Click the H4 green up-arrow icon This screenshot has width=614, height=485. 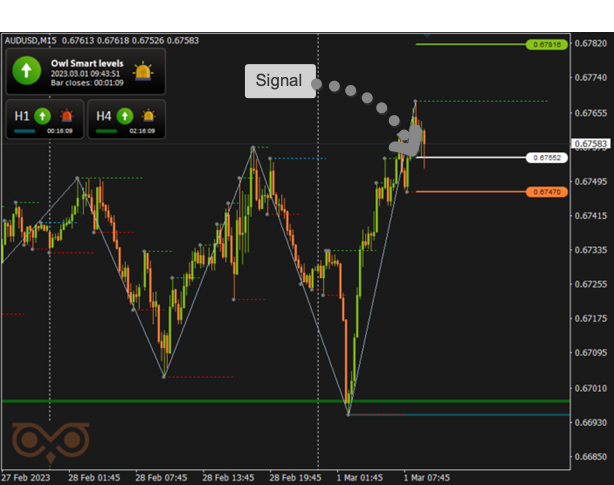[125, 116]
